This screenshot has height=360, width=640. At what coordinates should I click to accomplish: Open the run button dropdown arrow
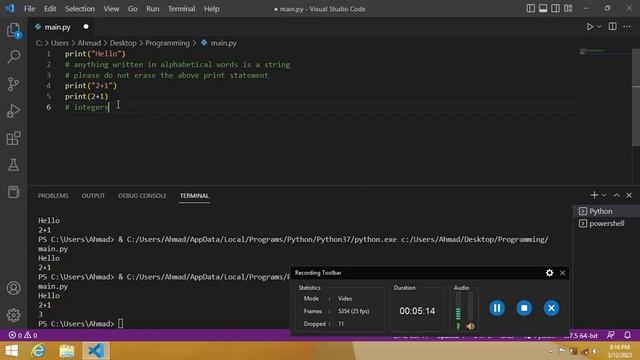point(599,27)
